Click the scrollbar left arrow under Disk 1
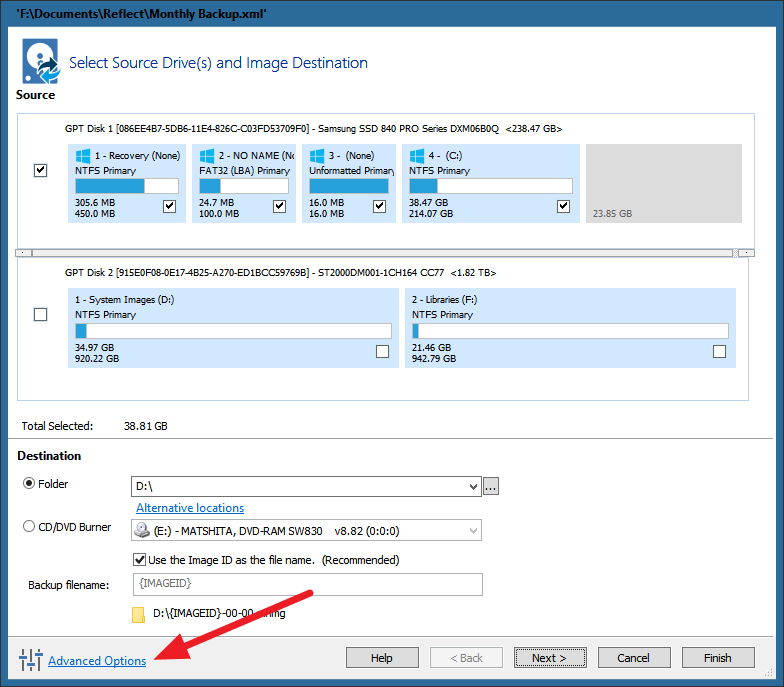This screenshot has height=687, width=784. pyautogui.click(x=24, y=253)
